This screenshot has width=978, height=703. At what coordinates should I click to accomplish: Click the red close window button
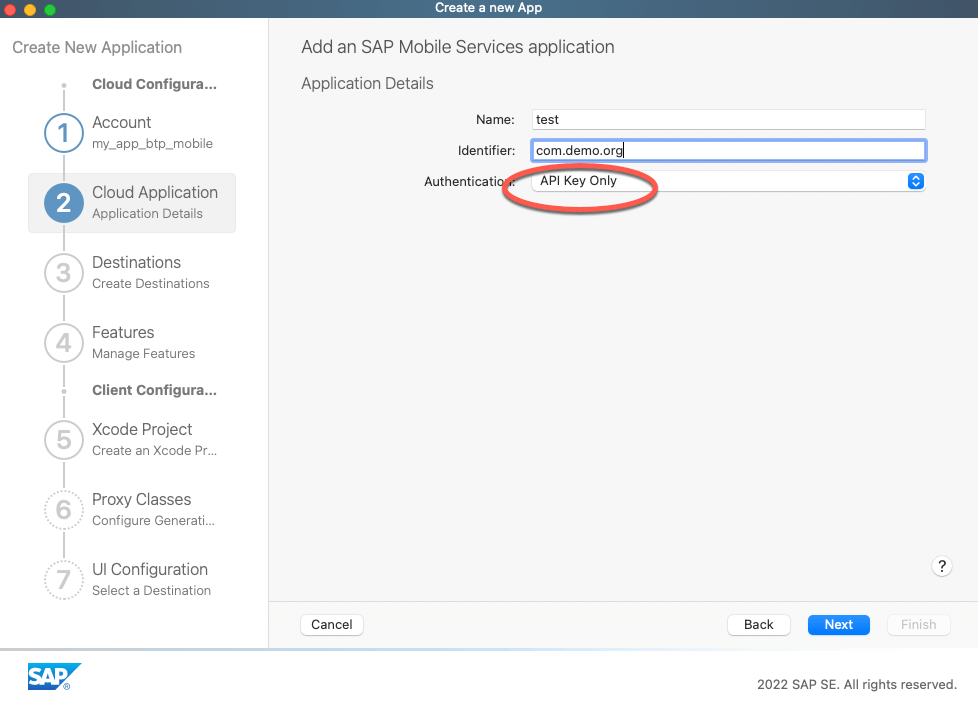(10, 9)
